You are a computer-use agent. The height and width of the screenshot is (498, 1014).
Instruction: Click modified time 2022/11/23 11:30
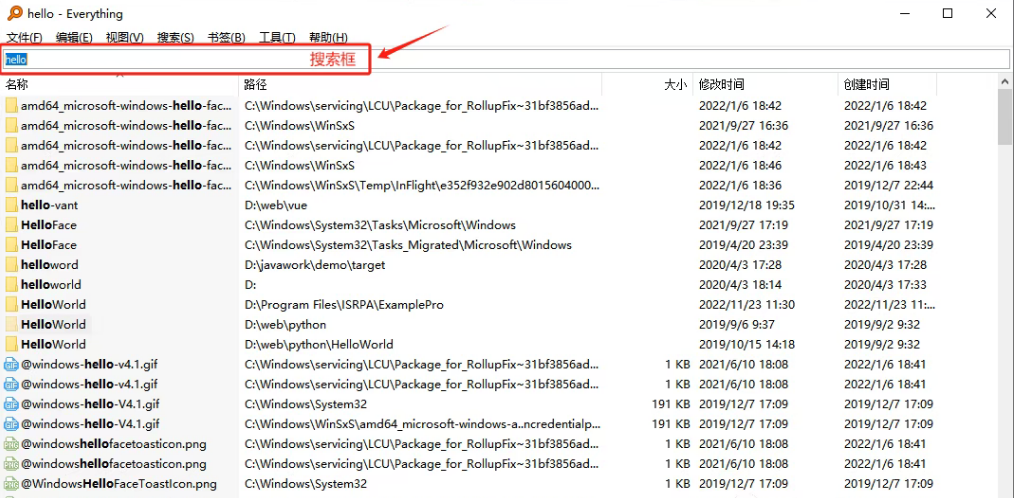(747, 305)
